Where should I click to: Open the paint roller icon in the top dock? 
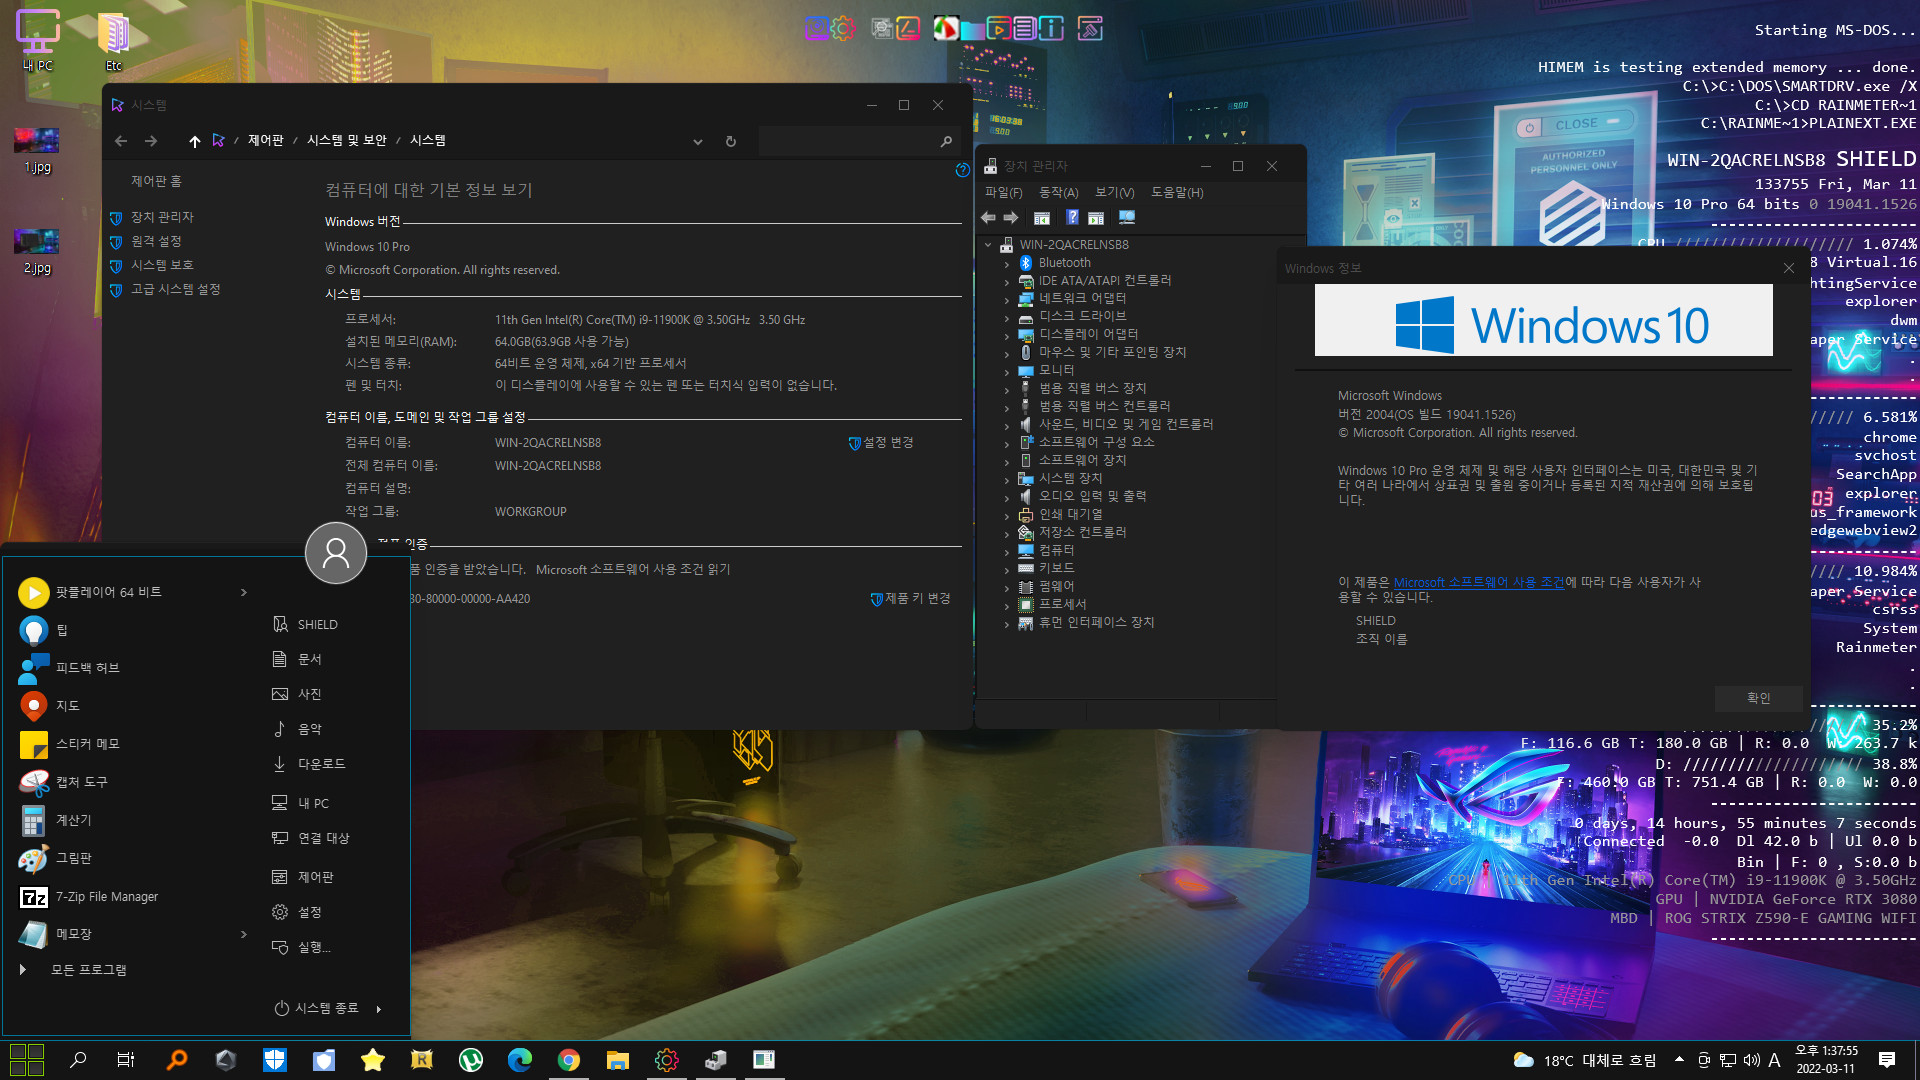pos(1090,29)
